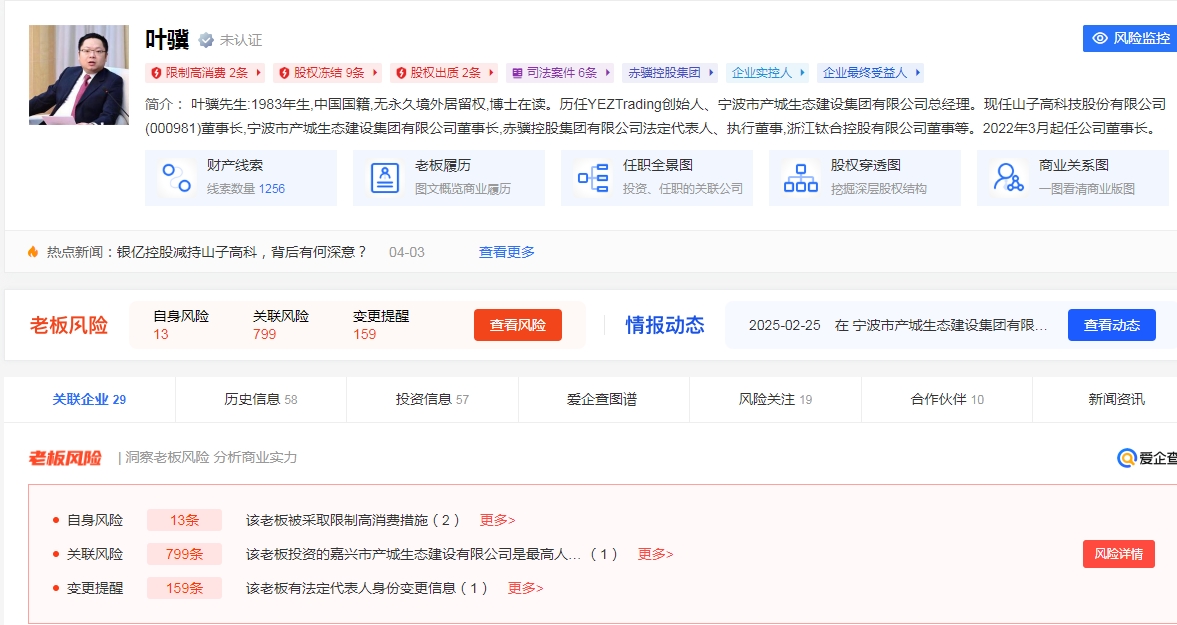This screenshot has height=625, width=1177.
Task: Click the 爱企查 logo icon
Action: [1126, 458]
